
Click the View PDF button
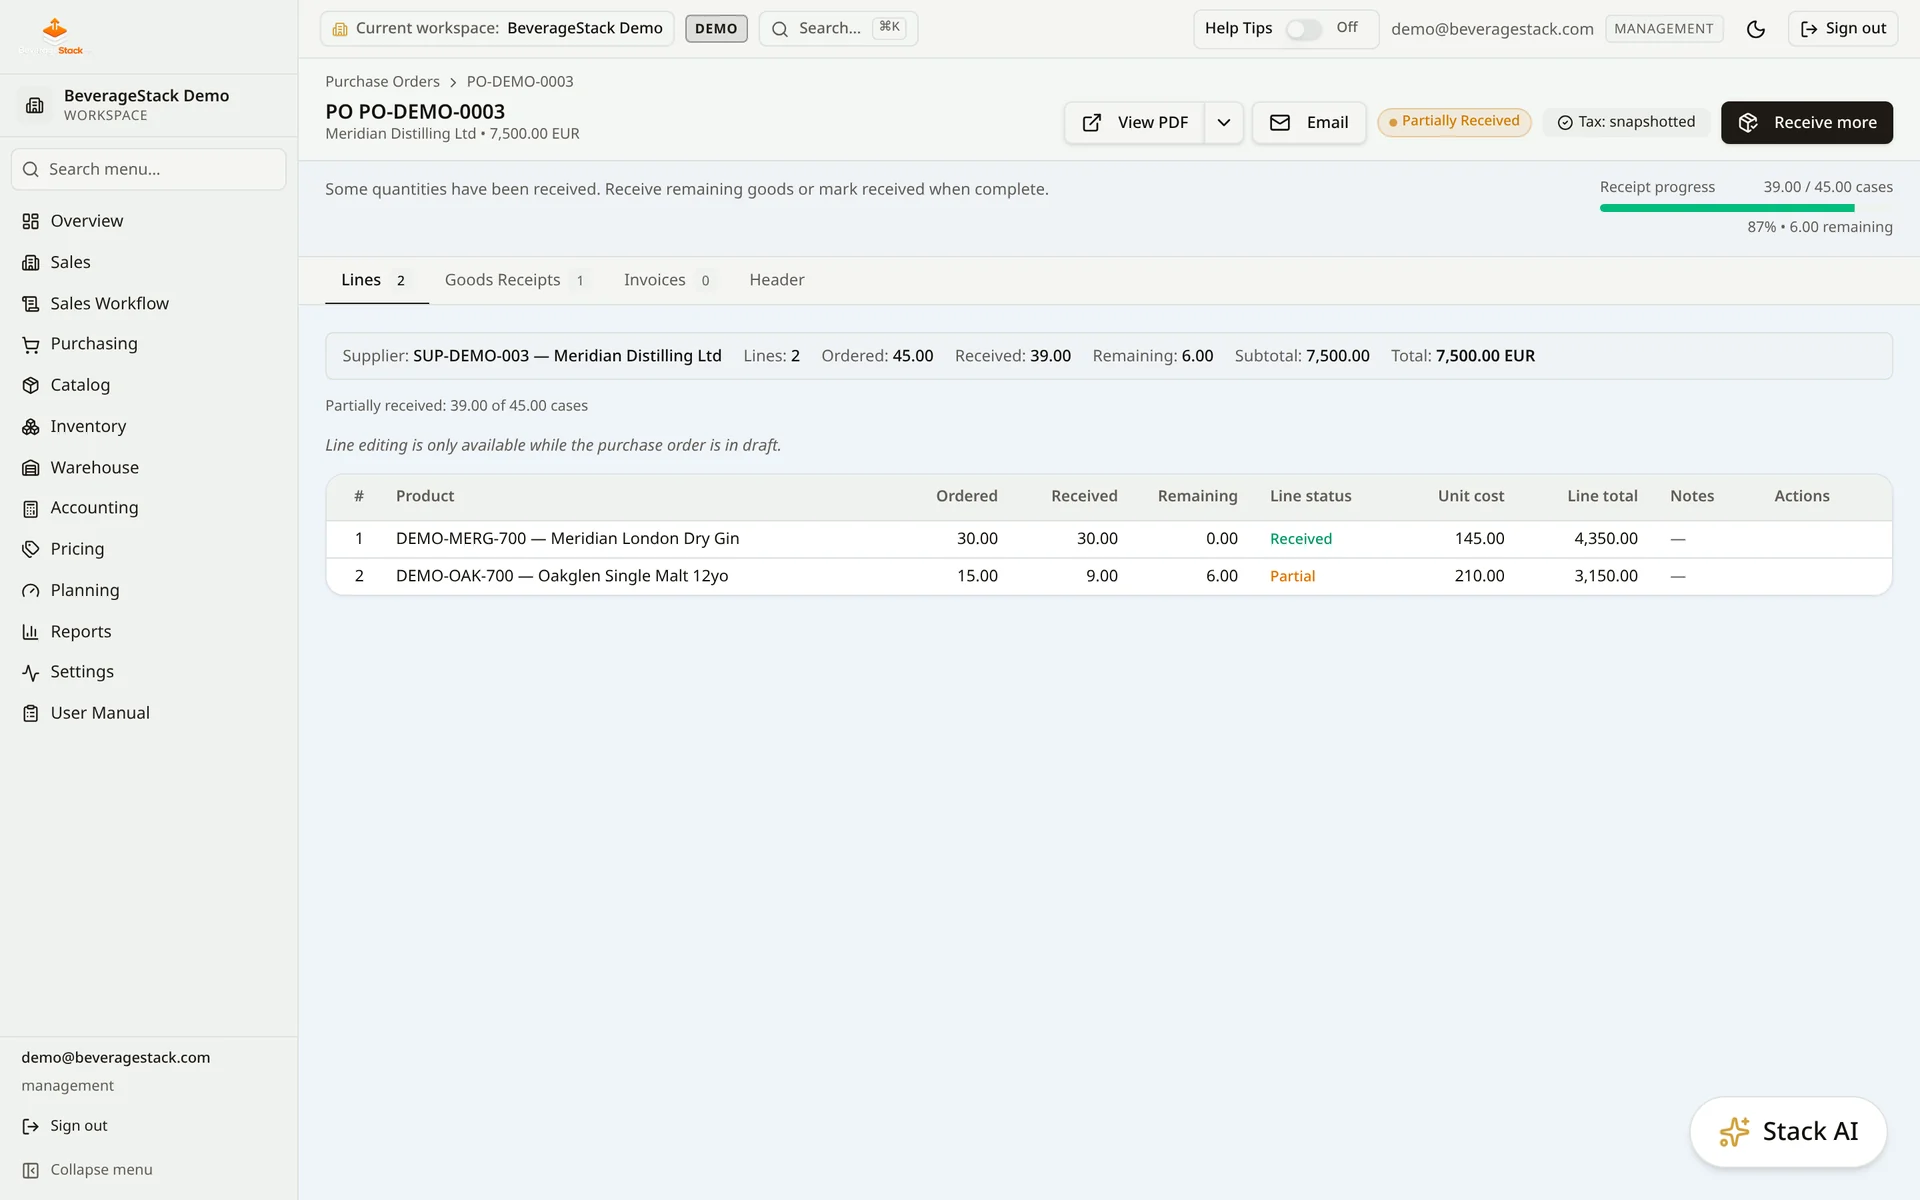(x=1134, y=122)
